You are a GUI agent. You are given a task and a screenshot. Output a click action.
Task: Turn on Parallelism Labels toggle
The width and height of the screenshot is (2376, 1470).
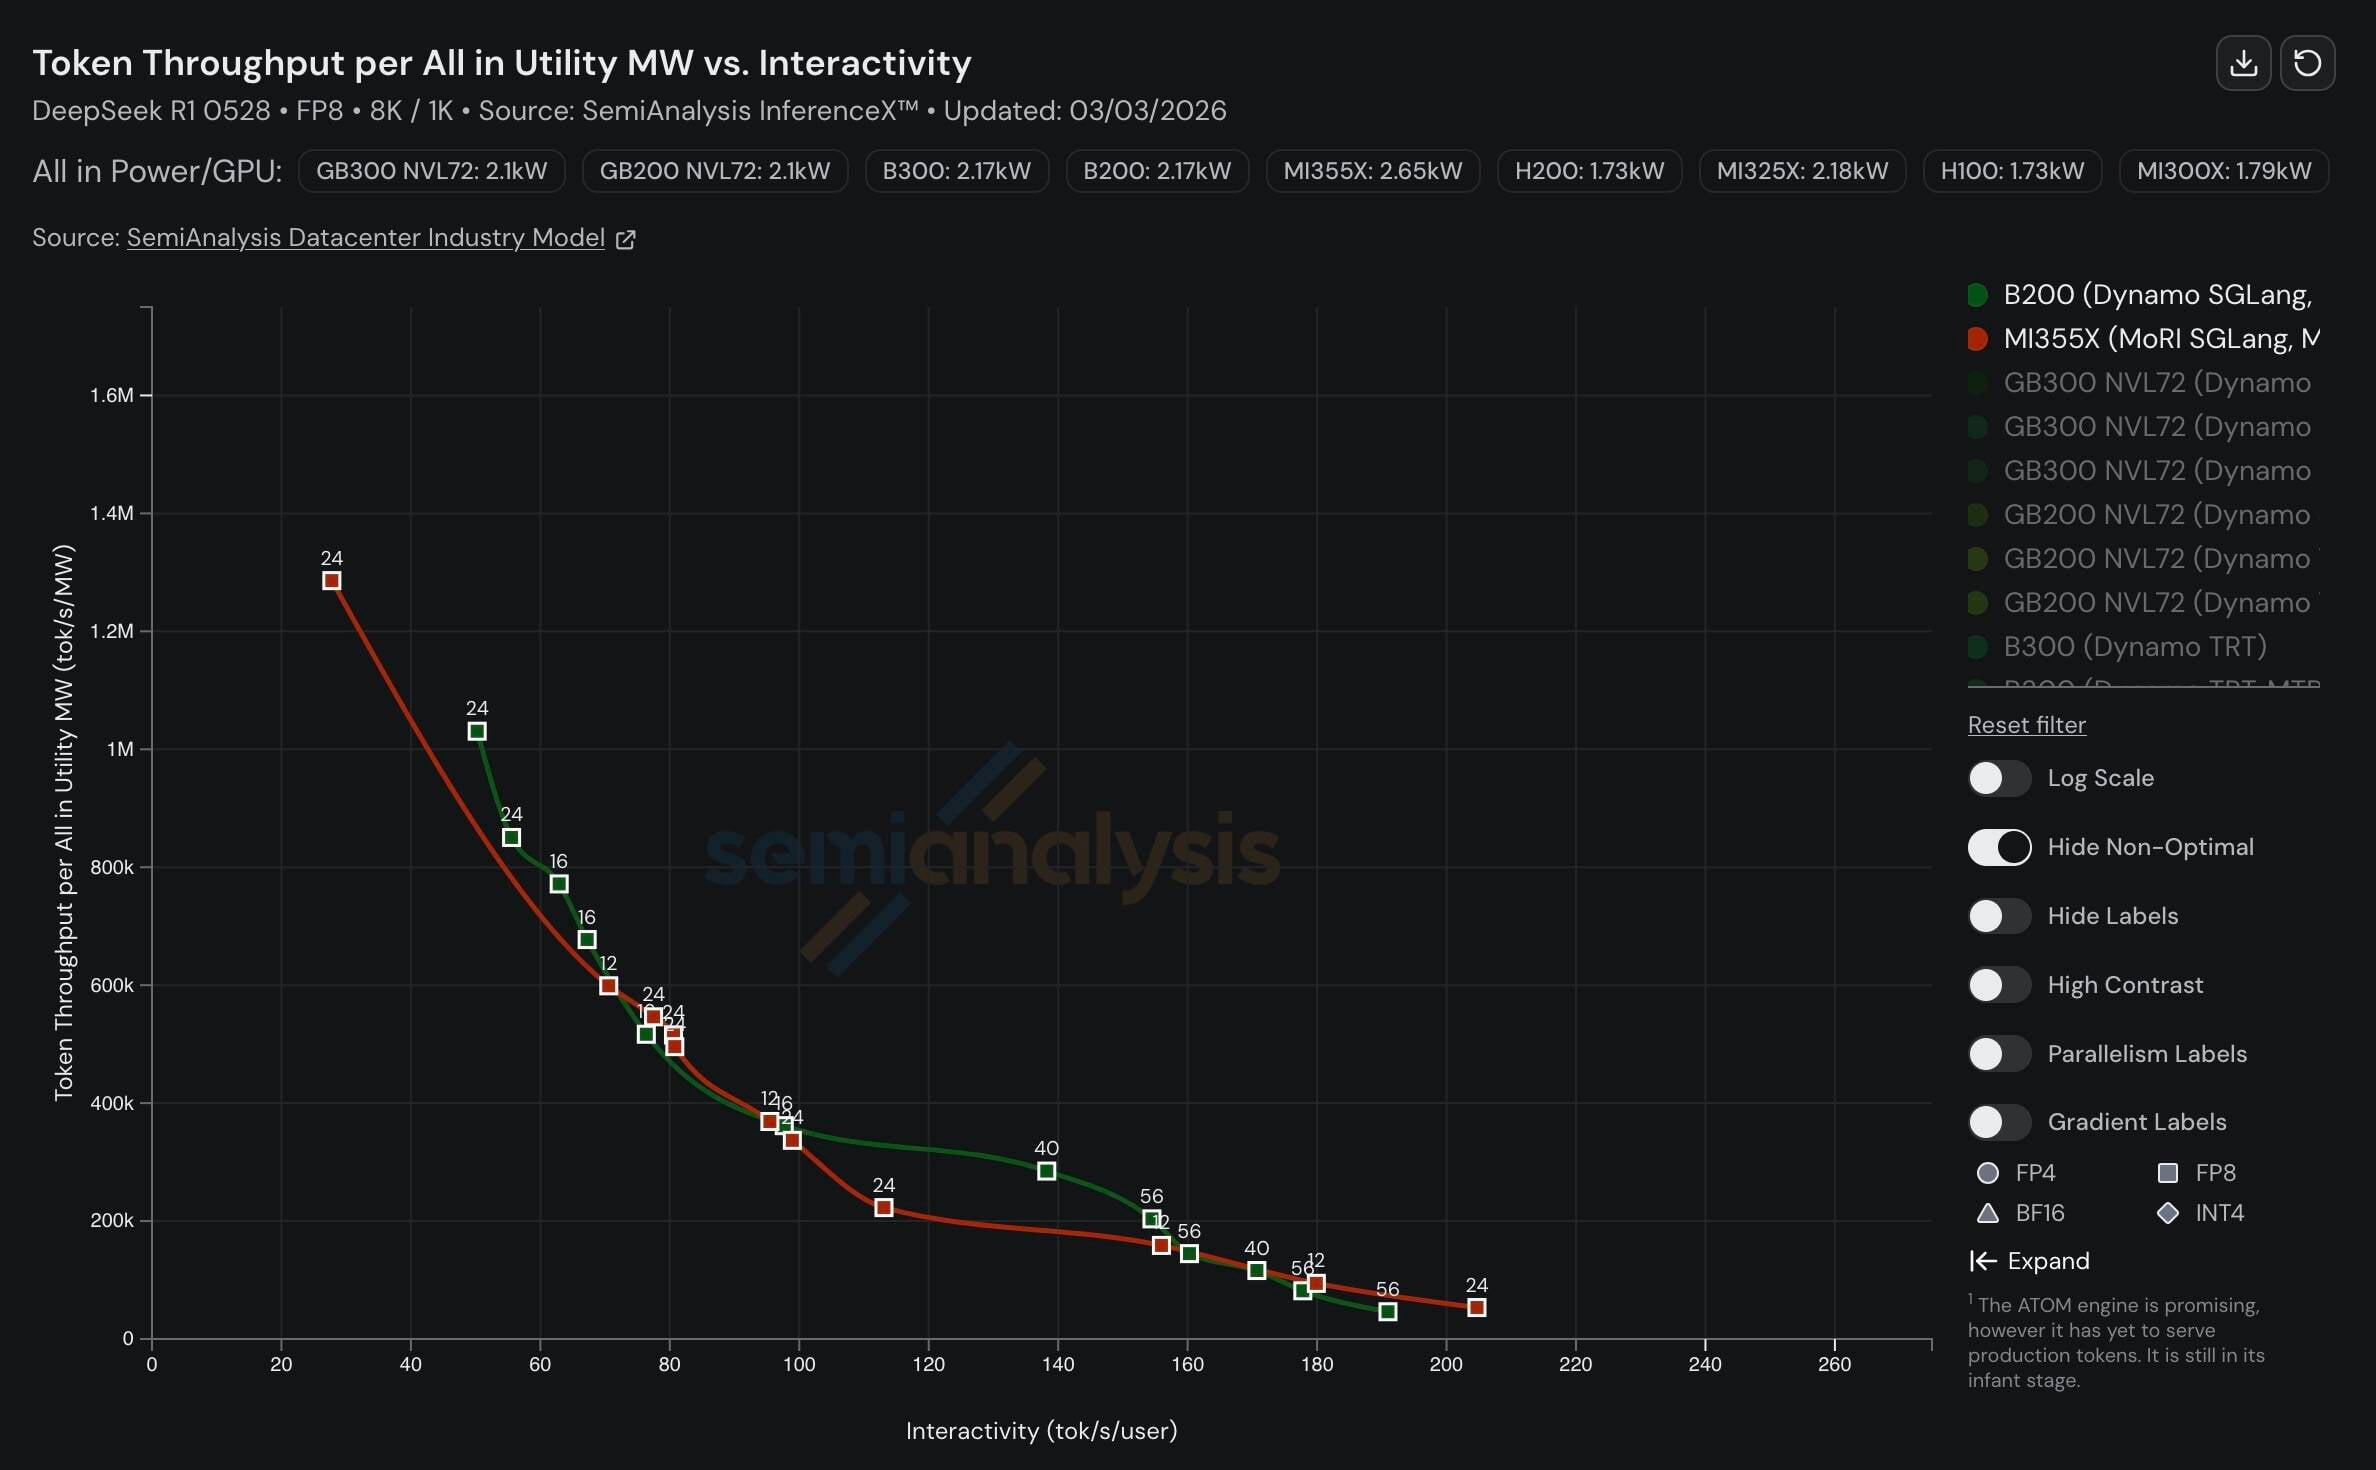[x=1998, y=1054]
